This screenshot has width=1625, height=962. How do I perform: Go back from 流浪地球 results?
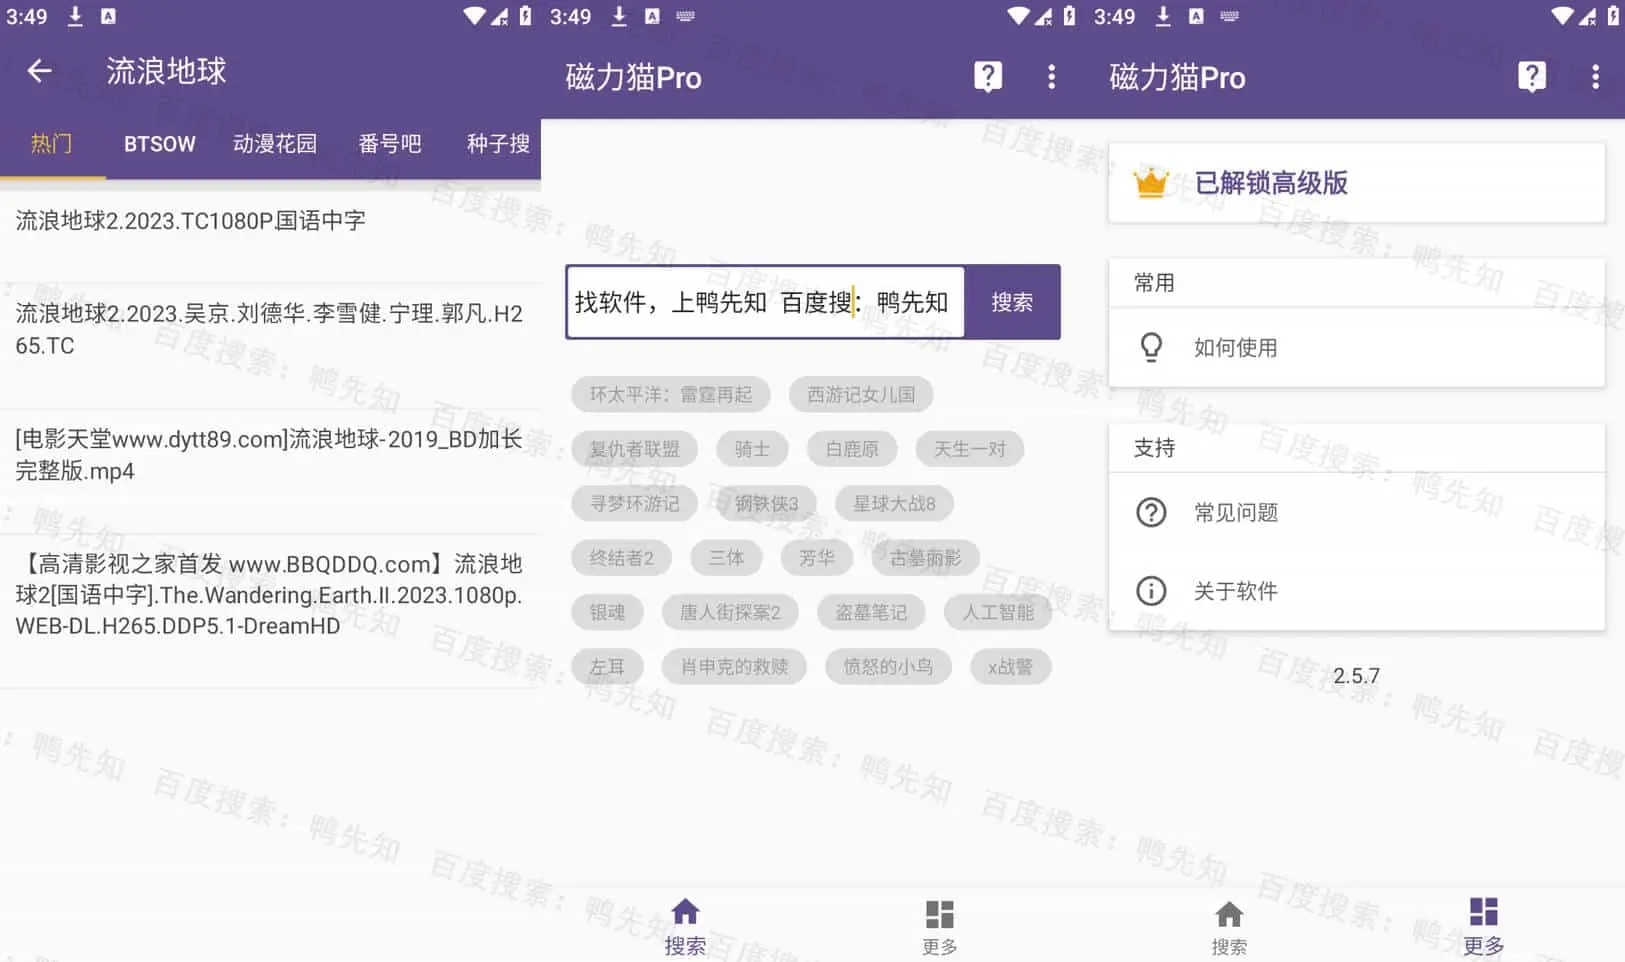39,71
